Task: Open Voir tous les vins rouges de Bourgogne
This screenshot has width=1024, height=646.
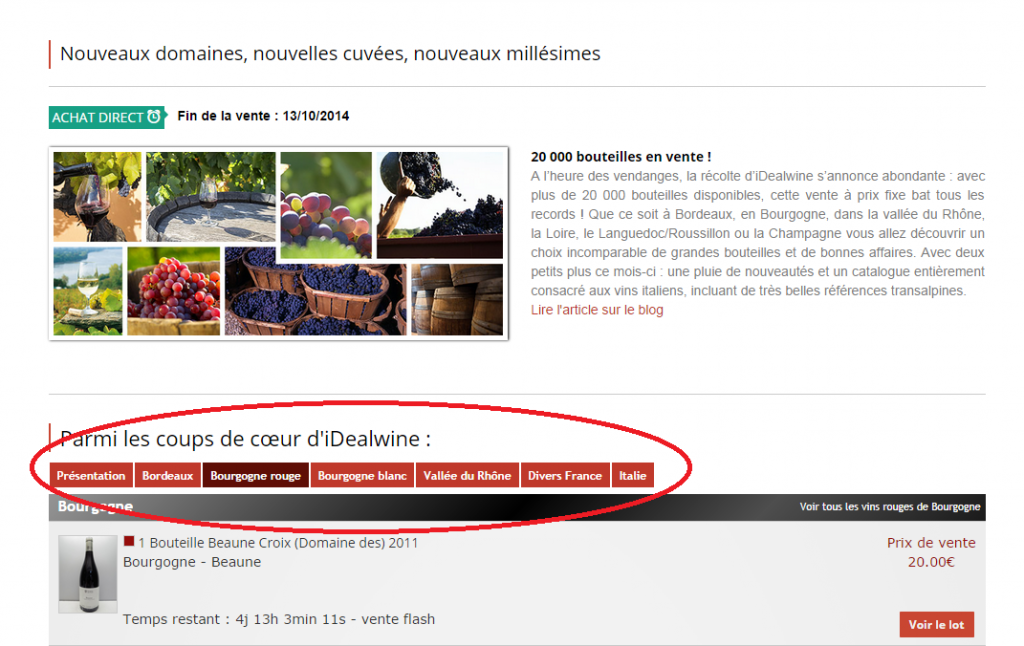Action: (x=889, y=506)
